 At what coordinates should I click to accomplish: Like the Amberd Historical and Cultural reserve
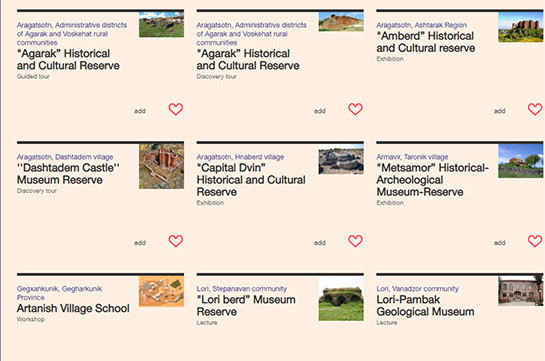tap(535, 109)
